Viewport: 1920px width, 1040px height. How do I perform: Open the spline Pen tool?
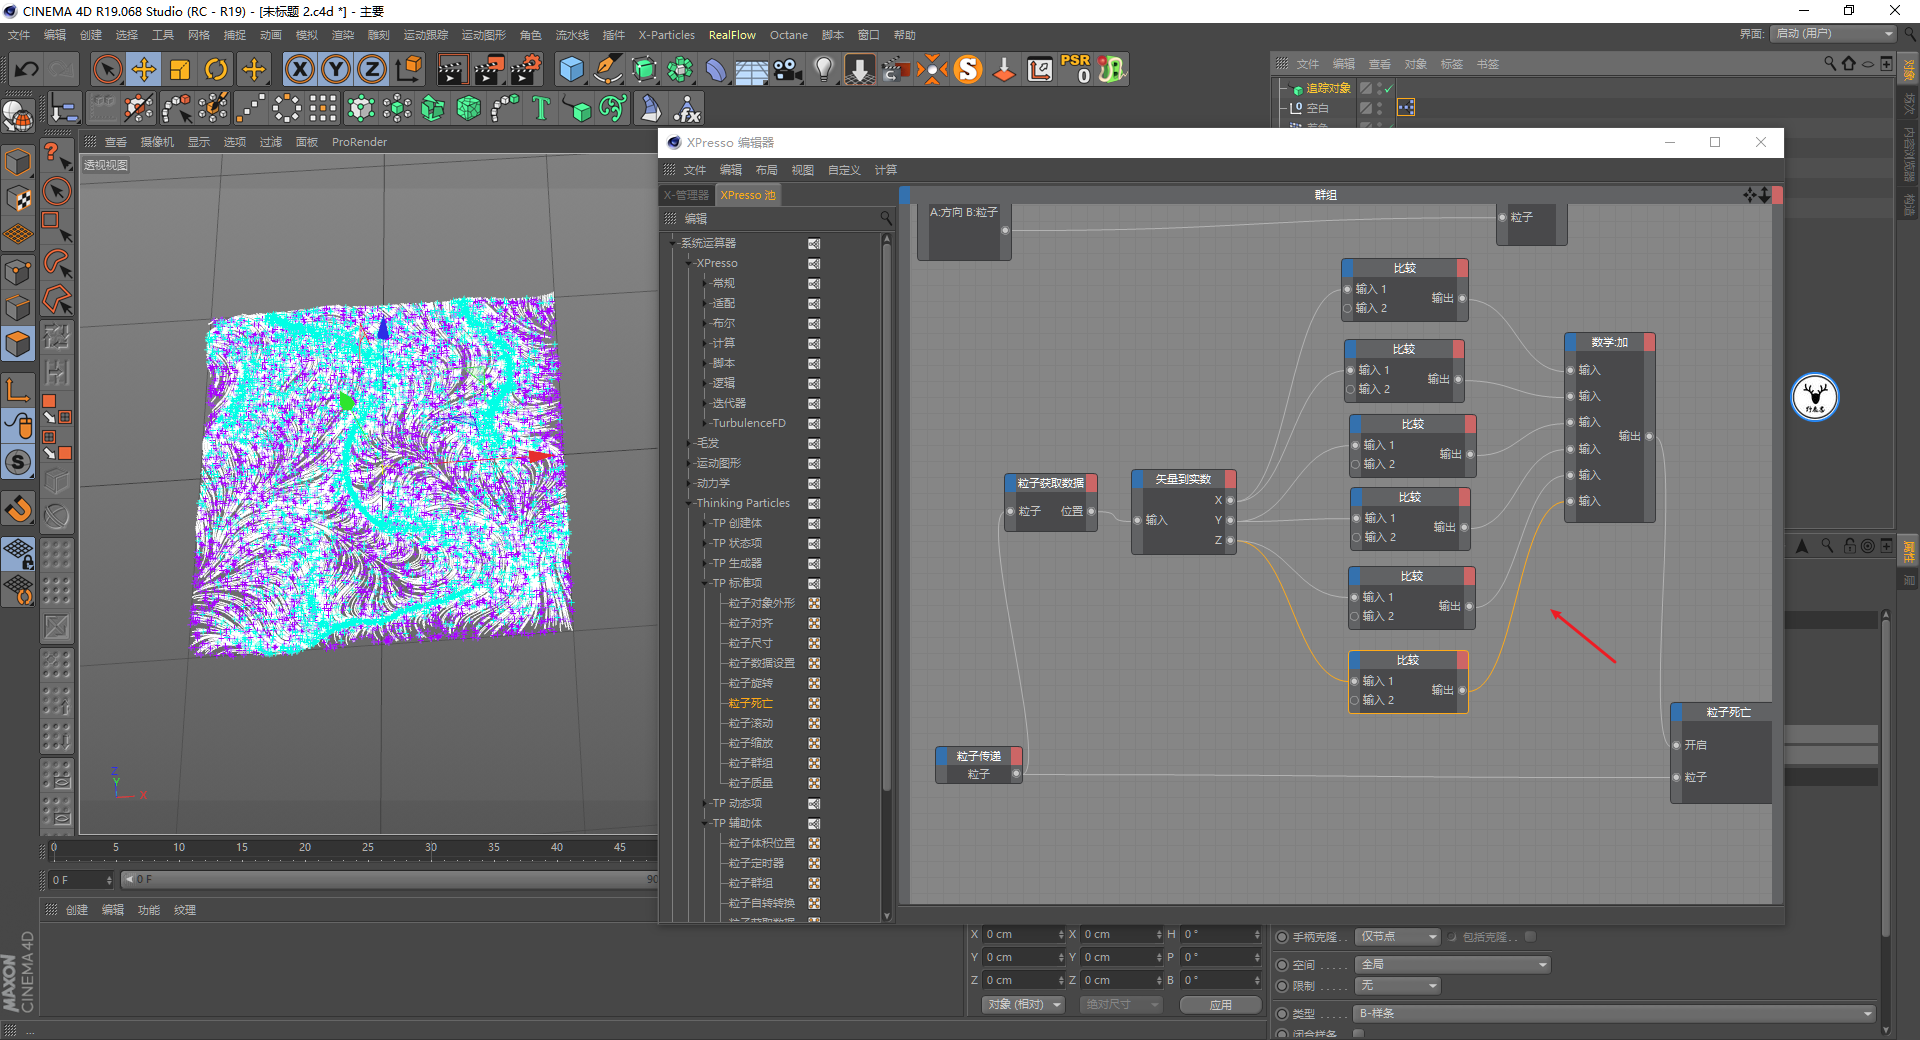[x=608, y=69]
